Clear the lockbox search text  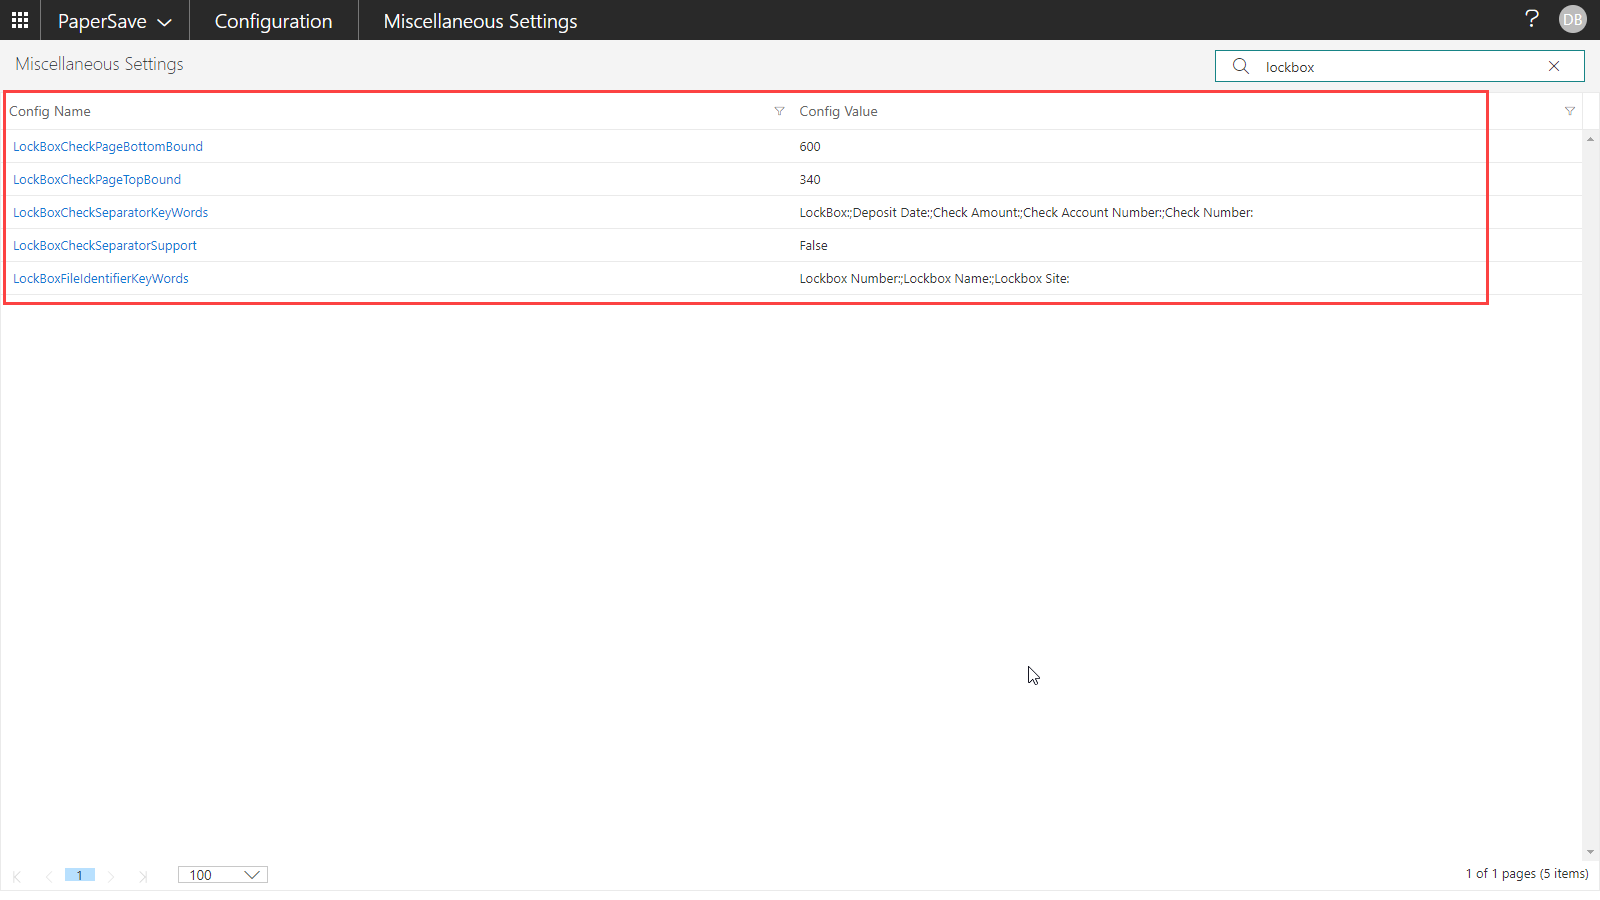click(1554, 67)
